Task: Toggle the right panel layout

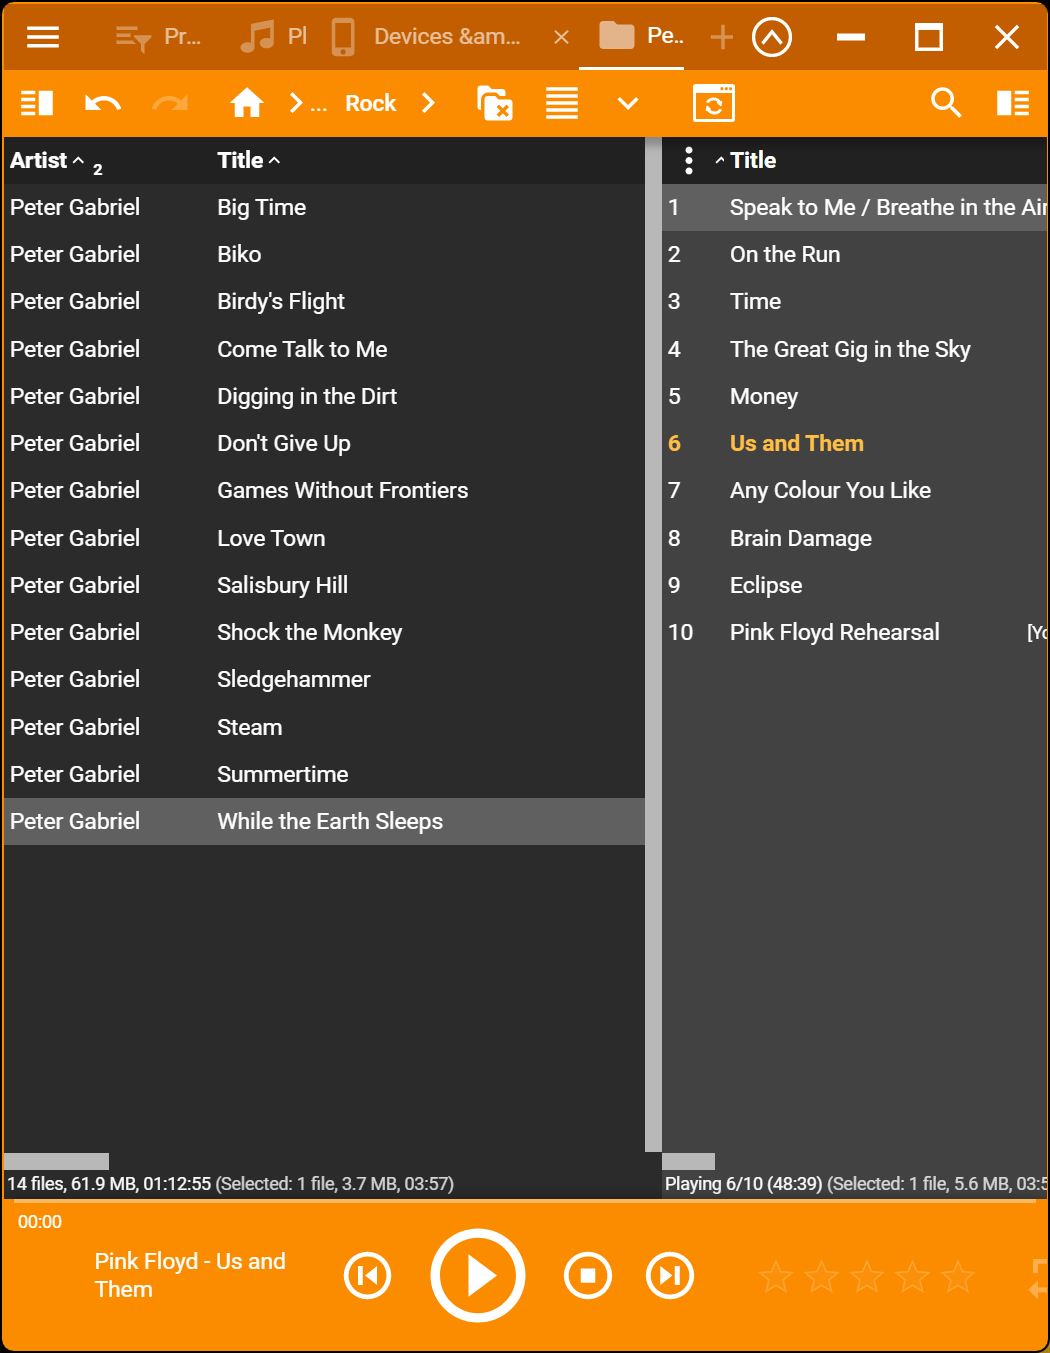Action: (1013, 103)
